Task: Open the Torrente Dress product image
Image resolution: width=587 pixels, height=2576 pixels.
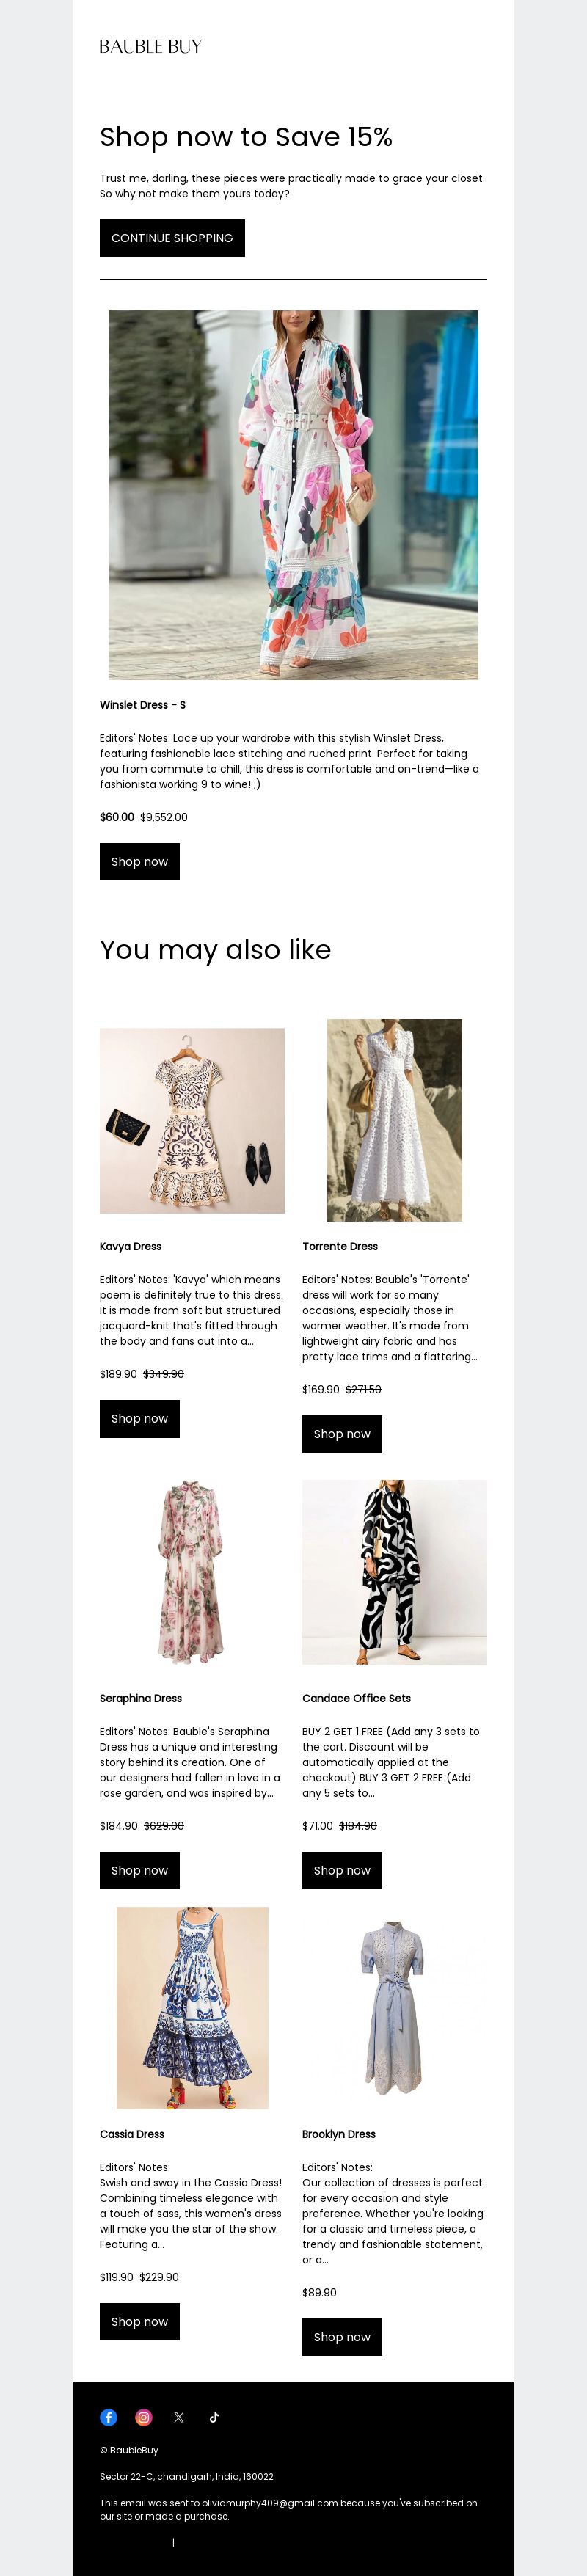Action: click(394, 1120)
